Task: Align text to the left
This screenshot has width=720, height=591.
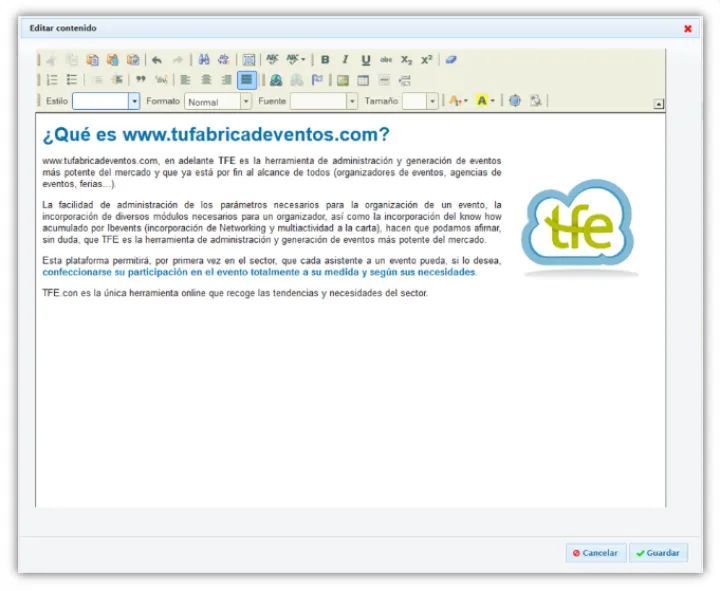Action: tap(186, 80)
